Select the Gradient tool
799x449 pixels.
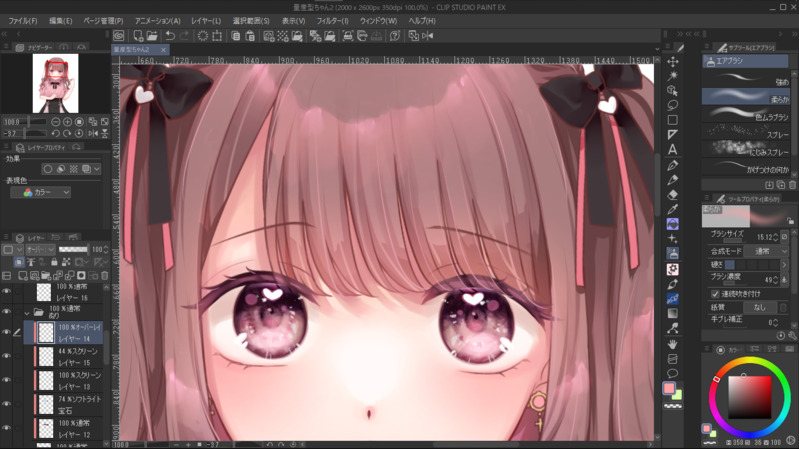[x=673, y=313]
